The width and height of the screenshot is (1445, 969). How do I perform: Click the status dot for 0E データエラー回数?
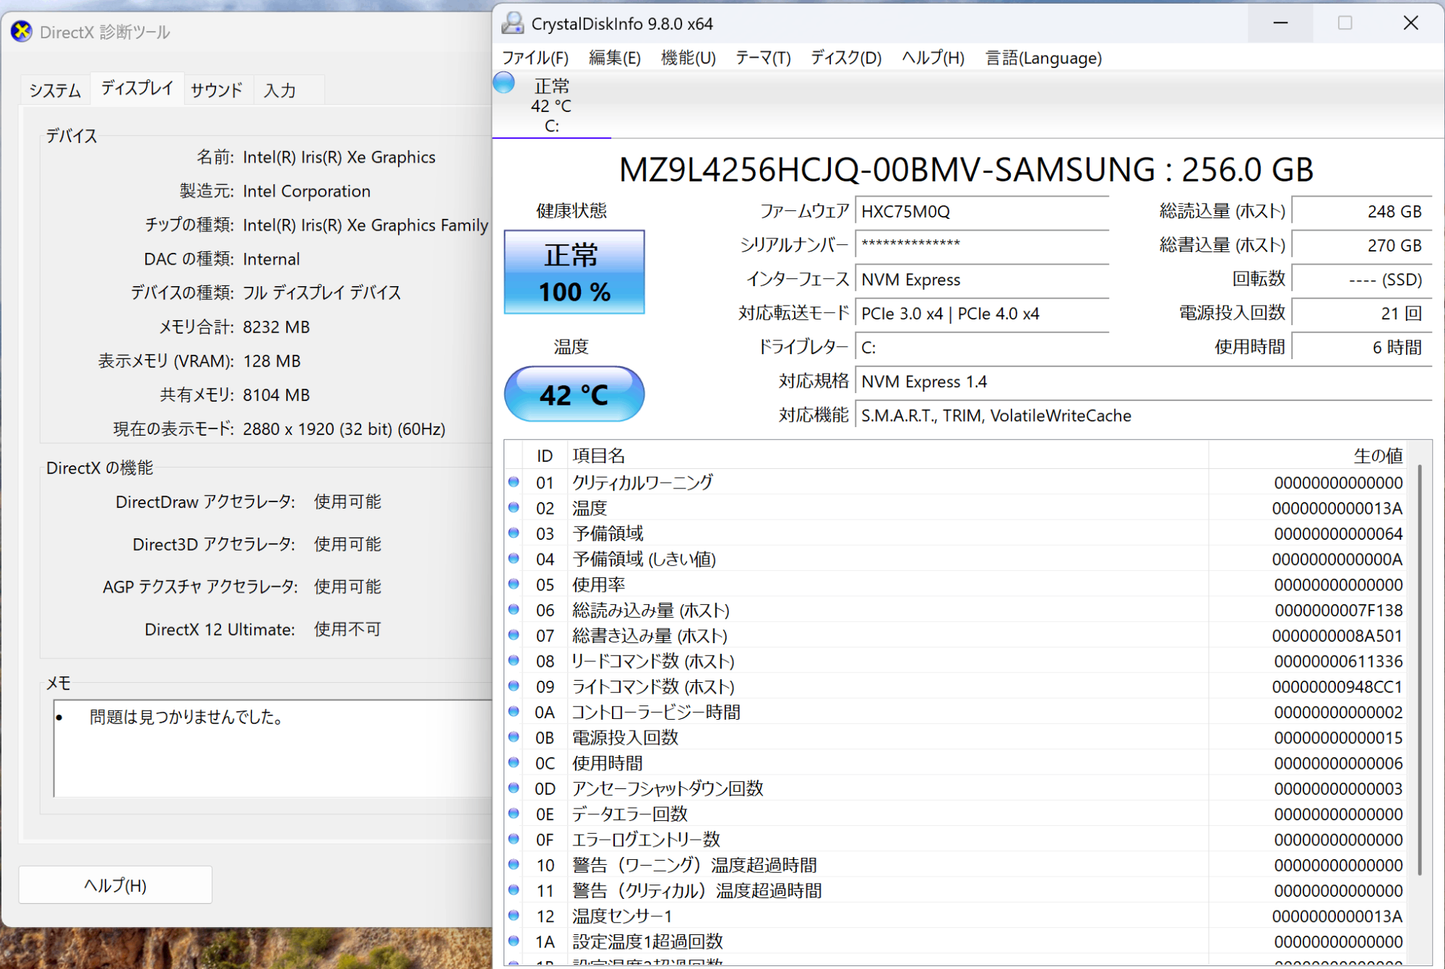[514, 814]
